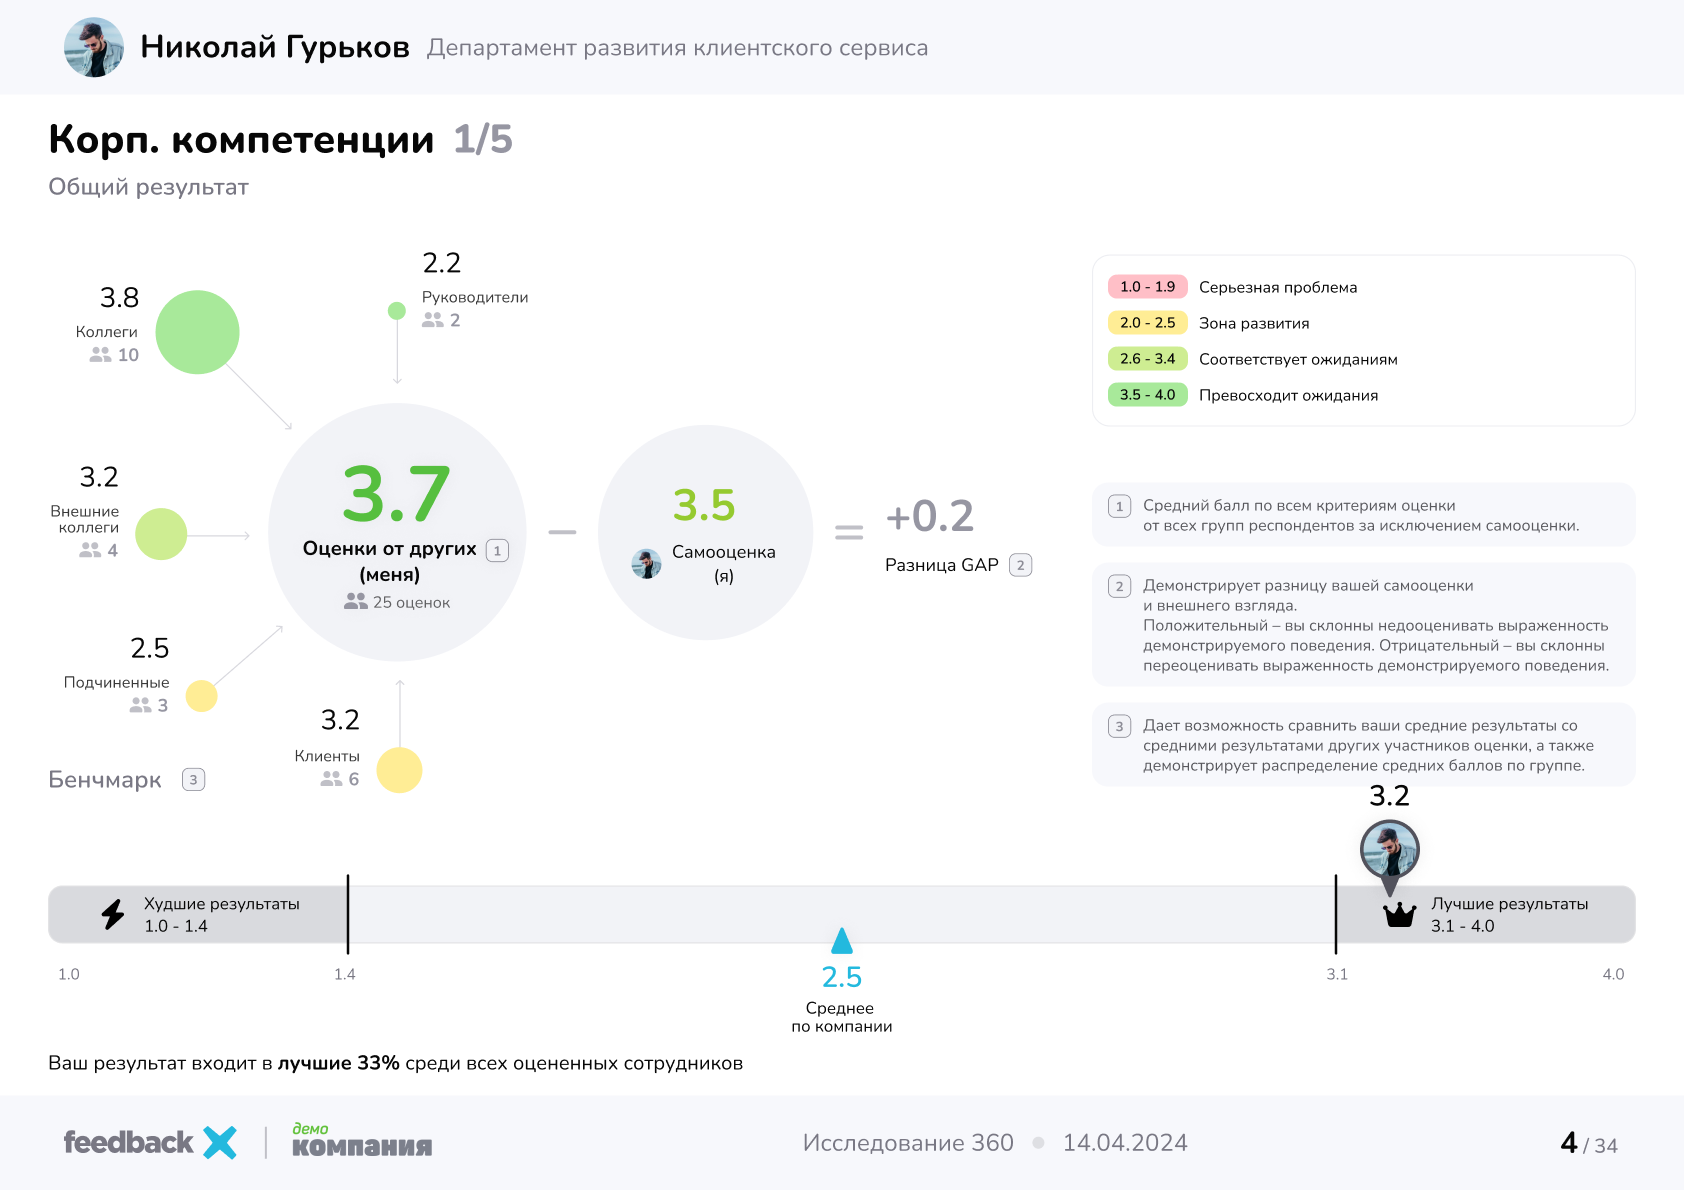
Task: Click the people icon under Коллеги bubble
Action: [x=100, y=354]
